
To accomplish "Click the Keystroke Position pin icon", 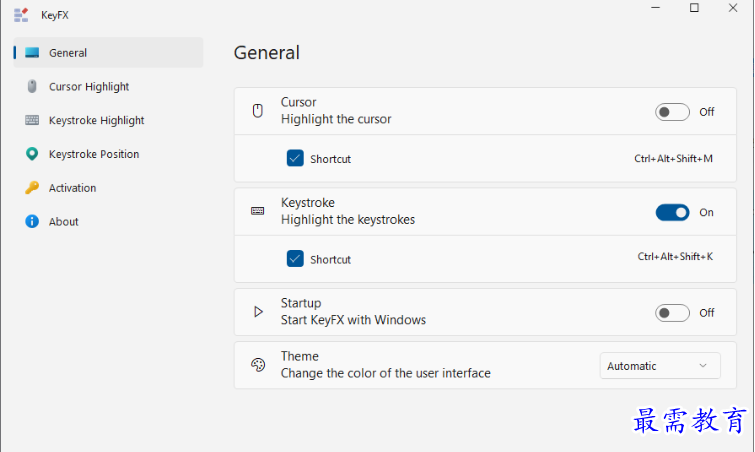I will (x=32, y=154).
